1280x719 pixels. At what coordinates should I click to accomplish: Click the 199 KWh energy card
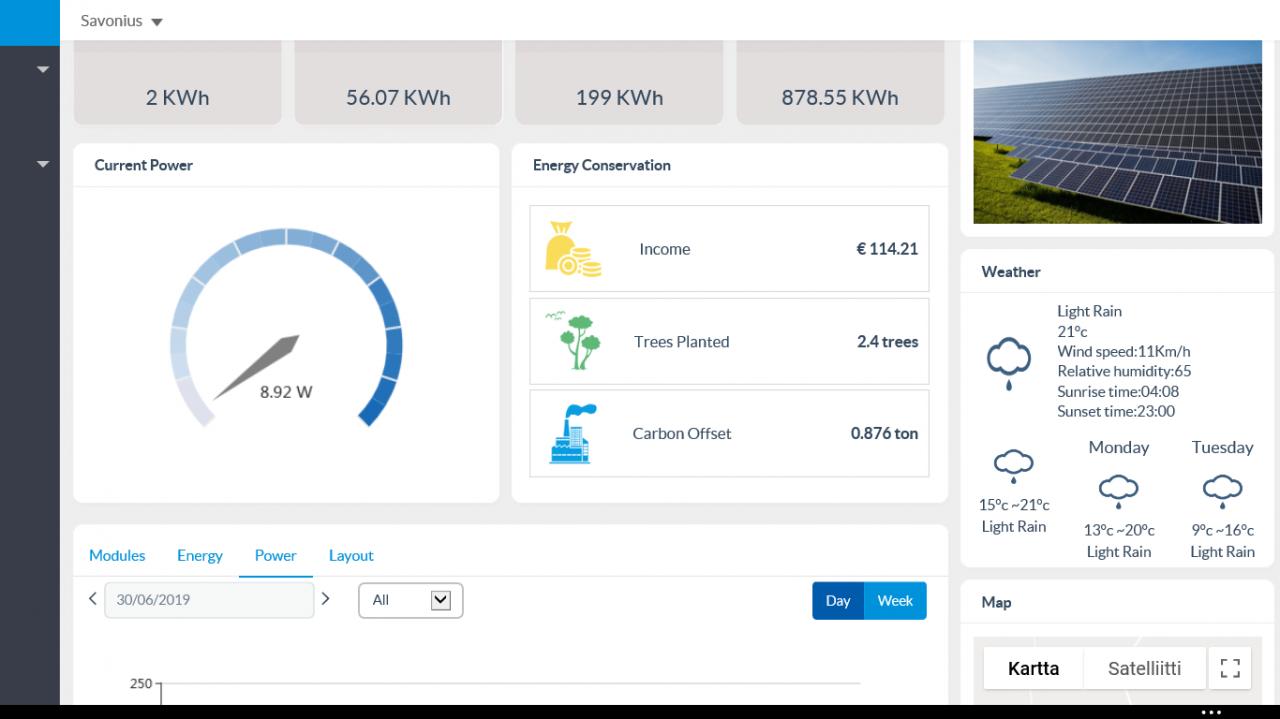coord(619,82)
